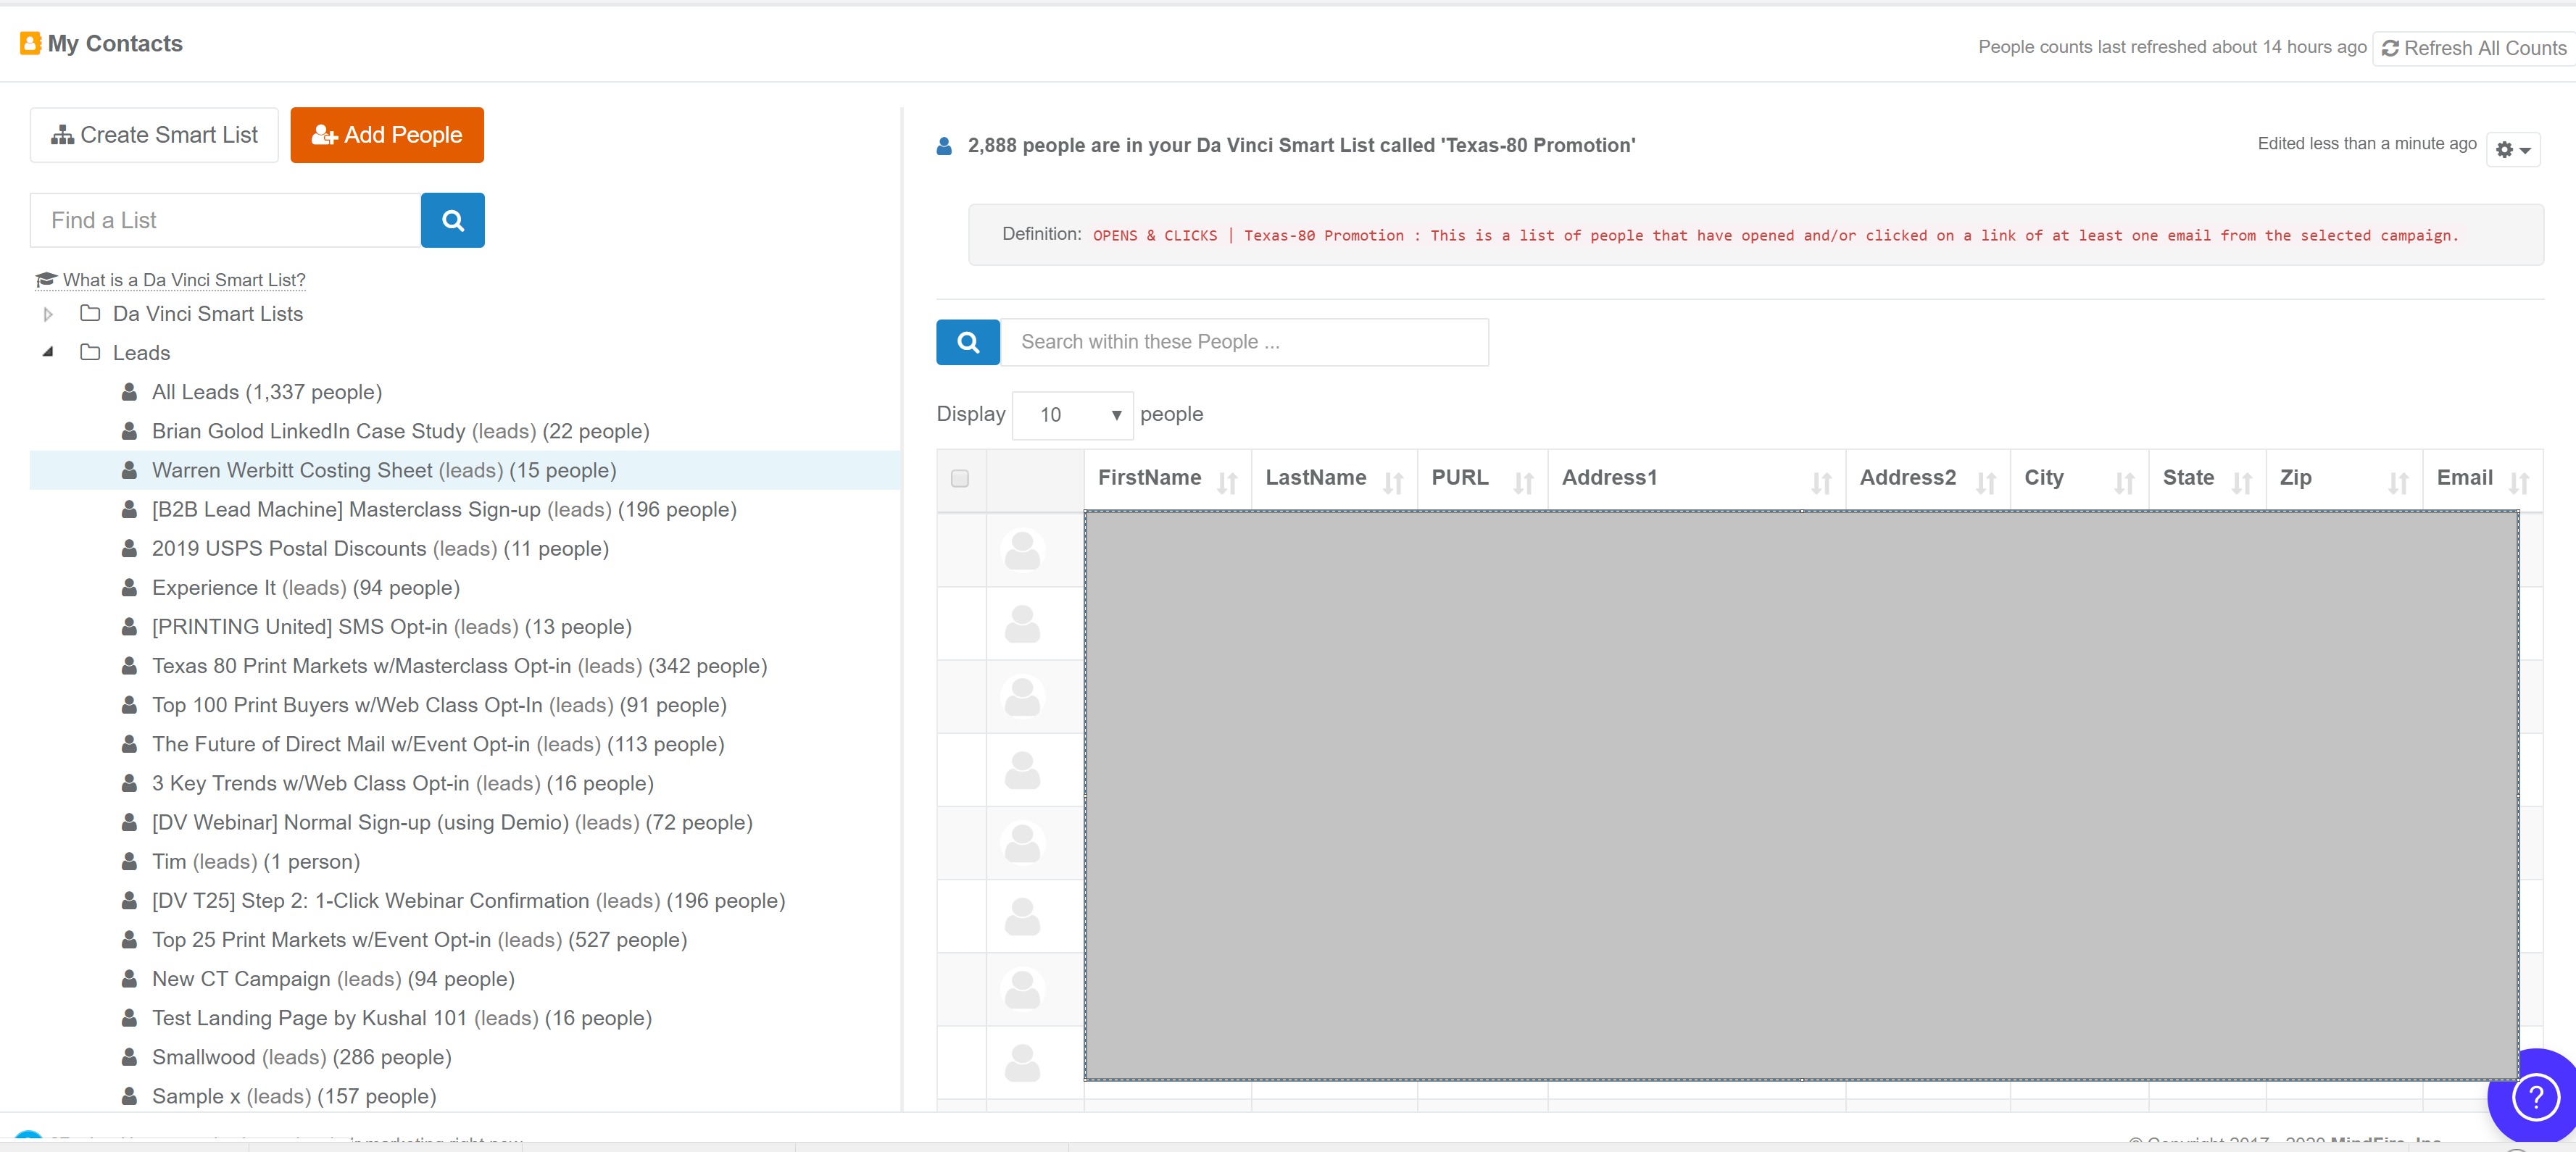Image resolution: width=2576 pixels, height=1152 pixels.
Task: Click the blue Find a List search icon
Action: pyautogui.click(x=452, y=220)
